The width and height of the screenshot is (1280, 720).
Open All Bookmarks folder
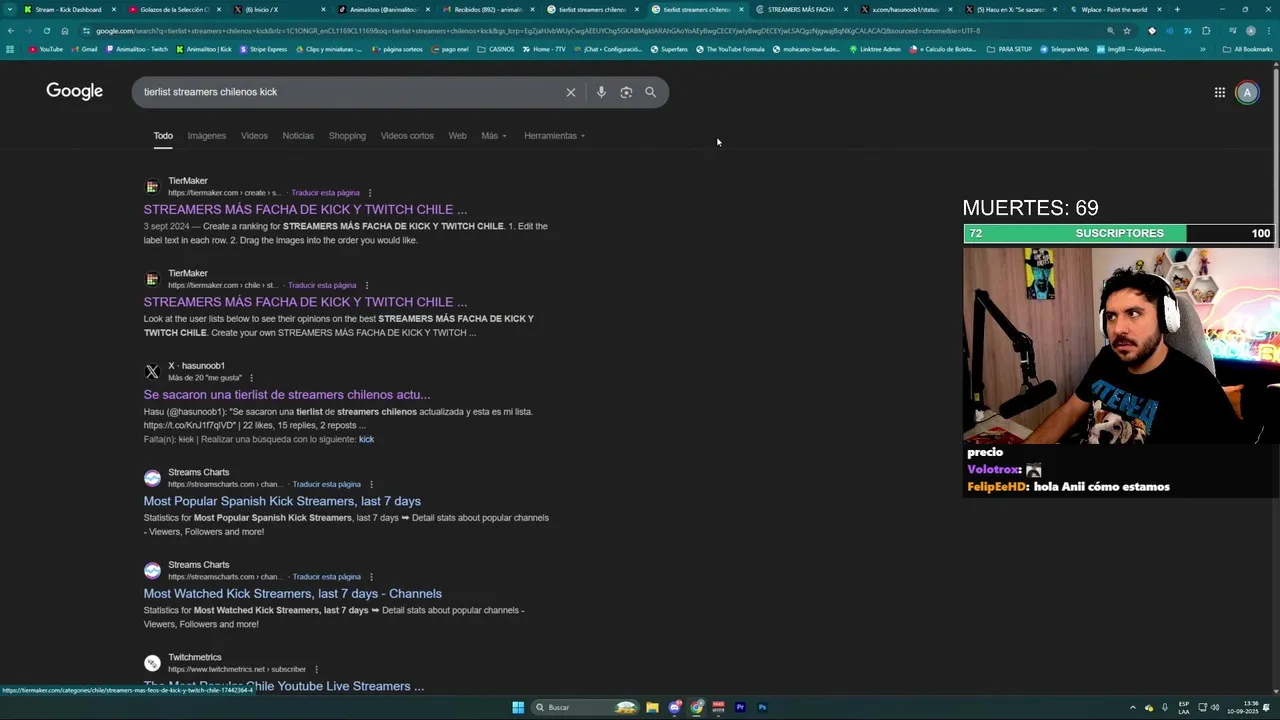(1247, 49)
